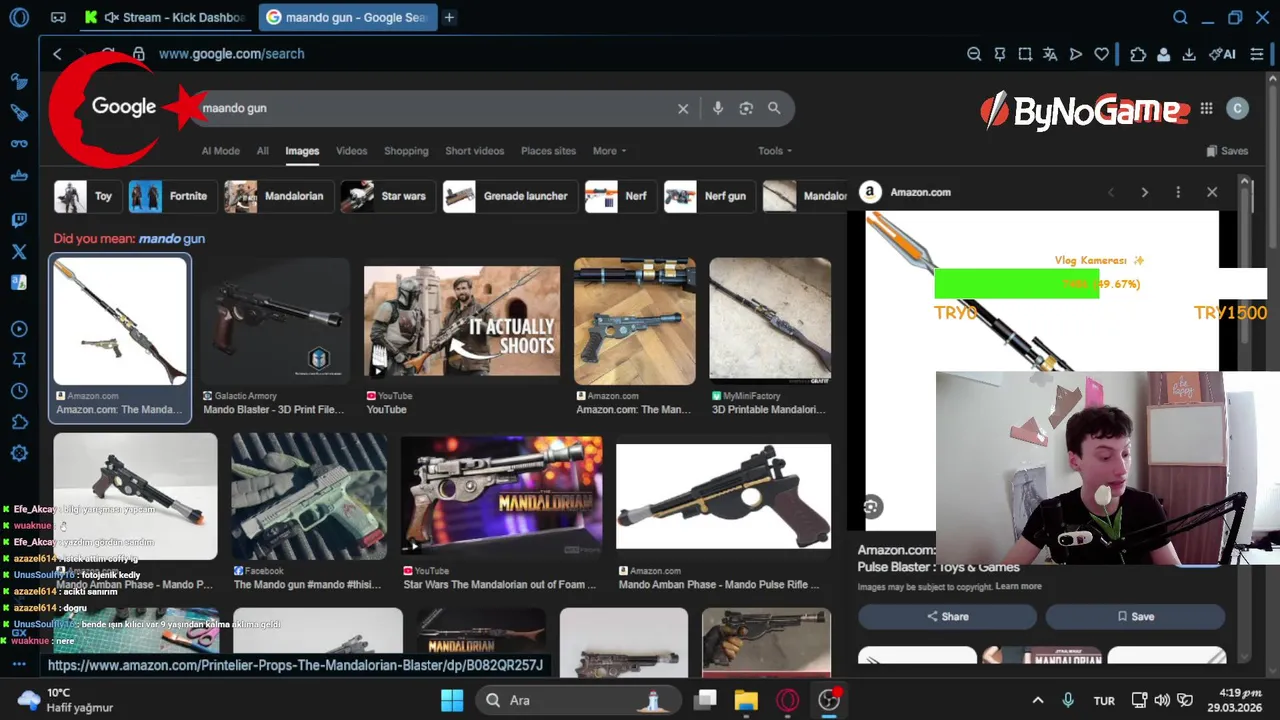Open the Opera GX main menu icon
The width and height of the screenshot is (1280, 720).
click(x=19, y=17)
